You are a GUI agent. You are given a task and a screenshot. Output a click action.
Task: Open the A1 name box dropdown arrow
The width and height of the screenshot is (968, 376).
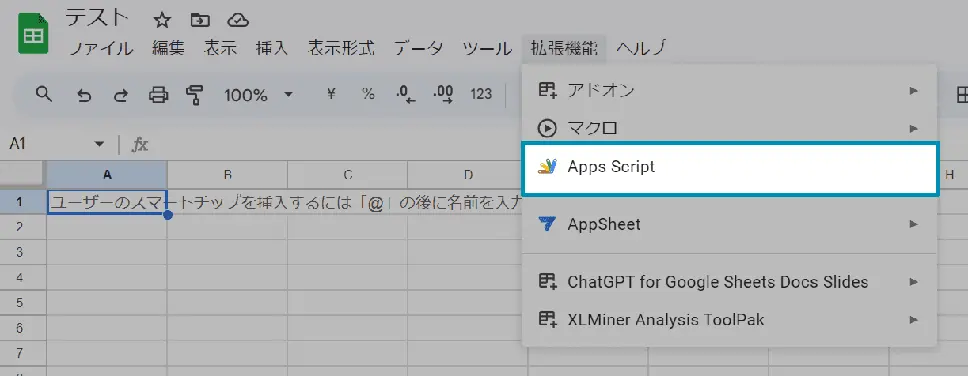pos(99,144)
